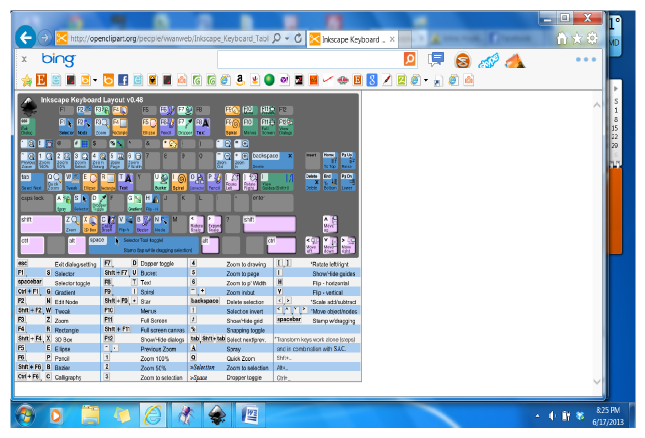Open a new blank tab button

coord(405,39)
